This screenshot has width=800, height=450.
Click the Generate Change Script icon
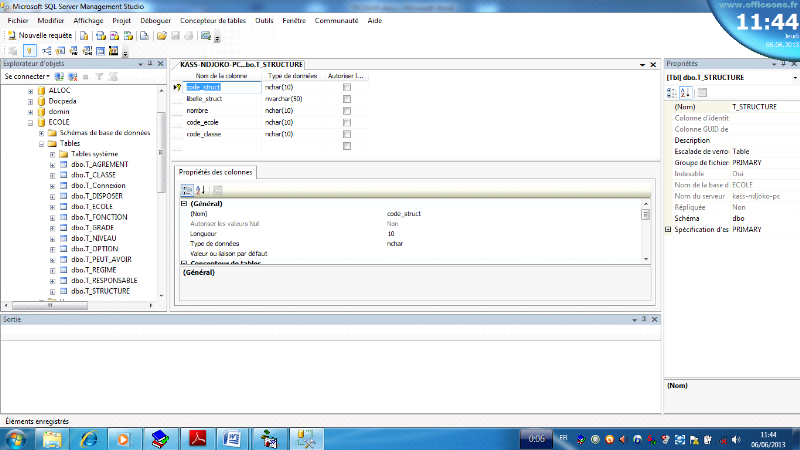coord(13,51)
